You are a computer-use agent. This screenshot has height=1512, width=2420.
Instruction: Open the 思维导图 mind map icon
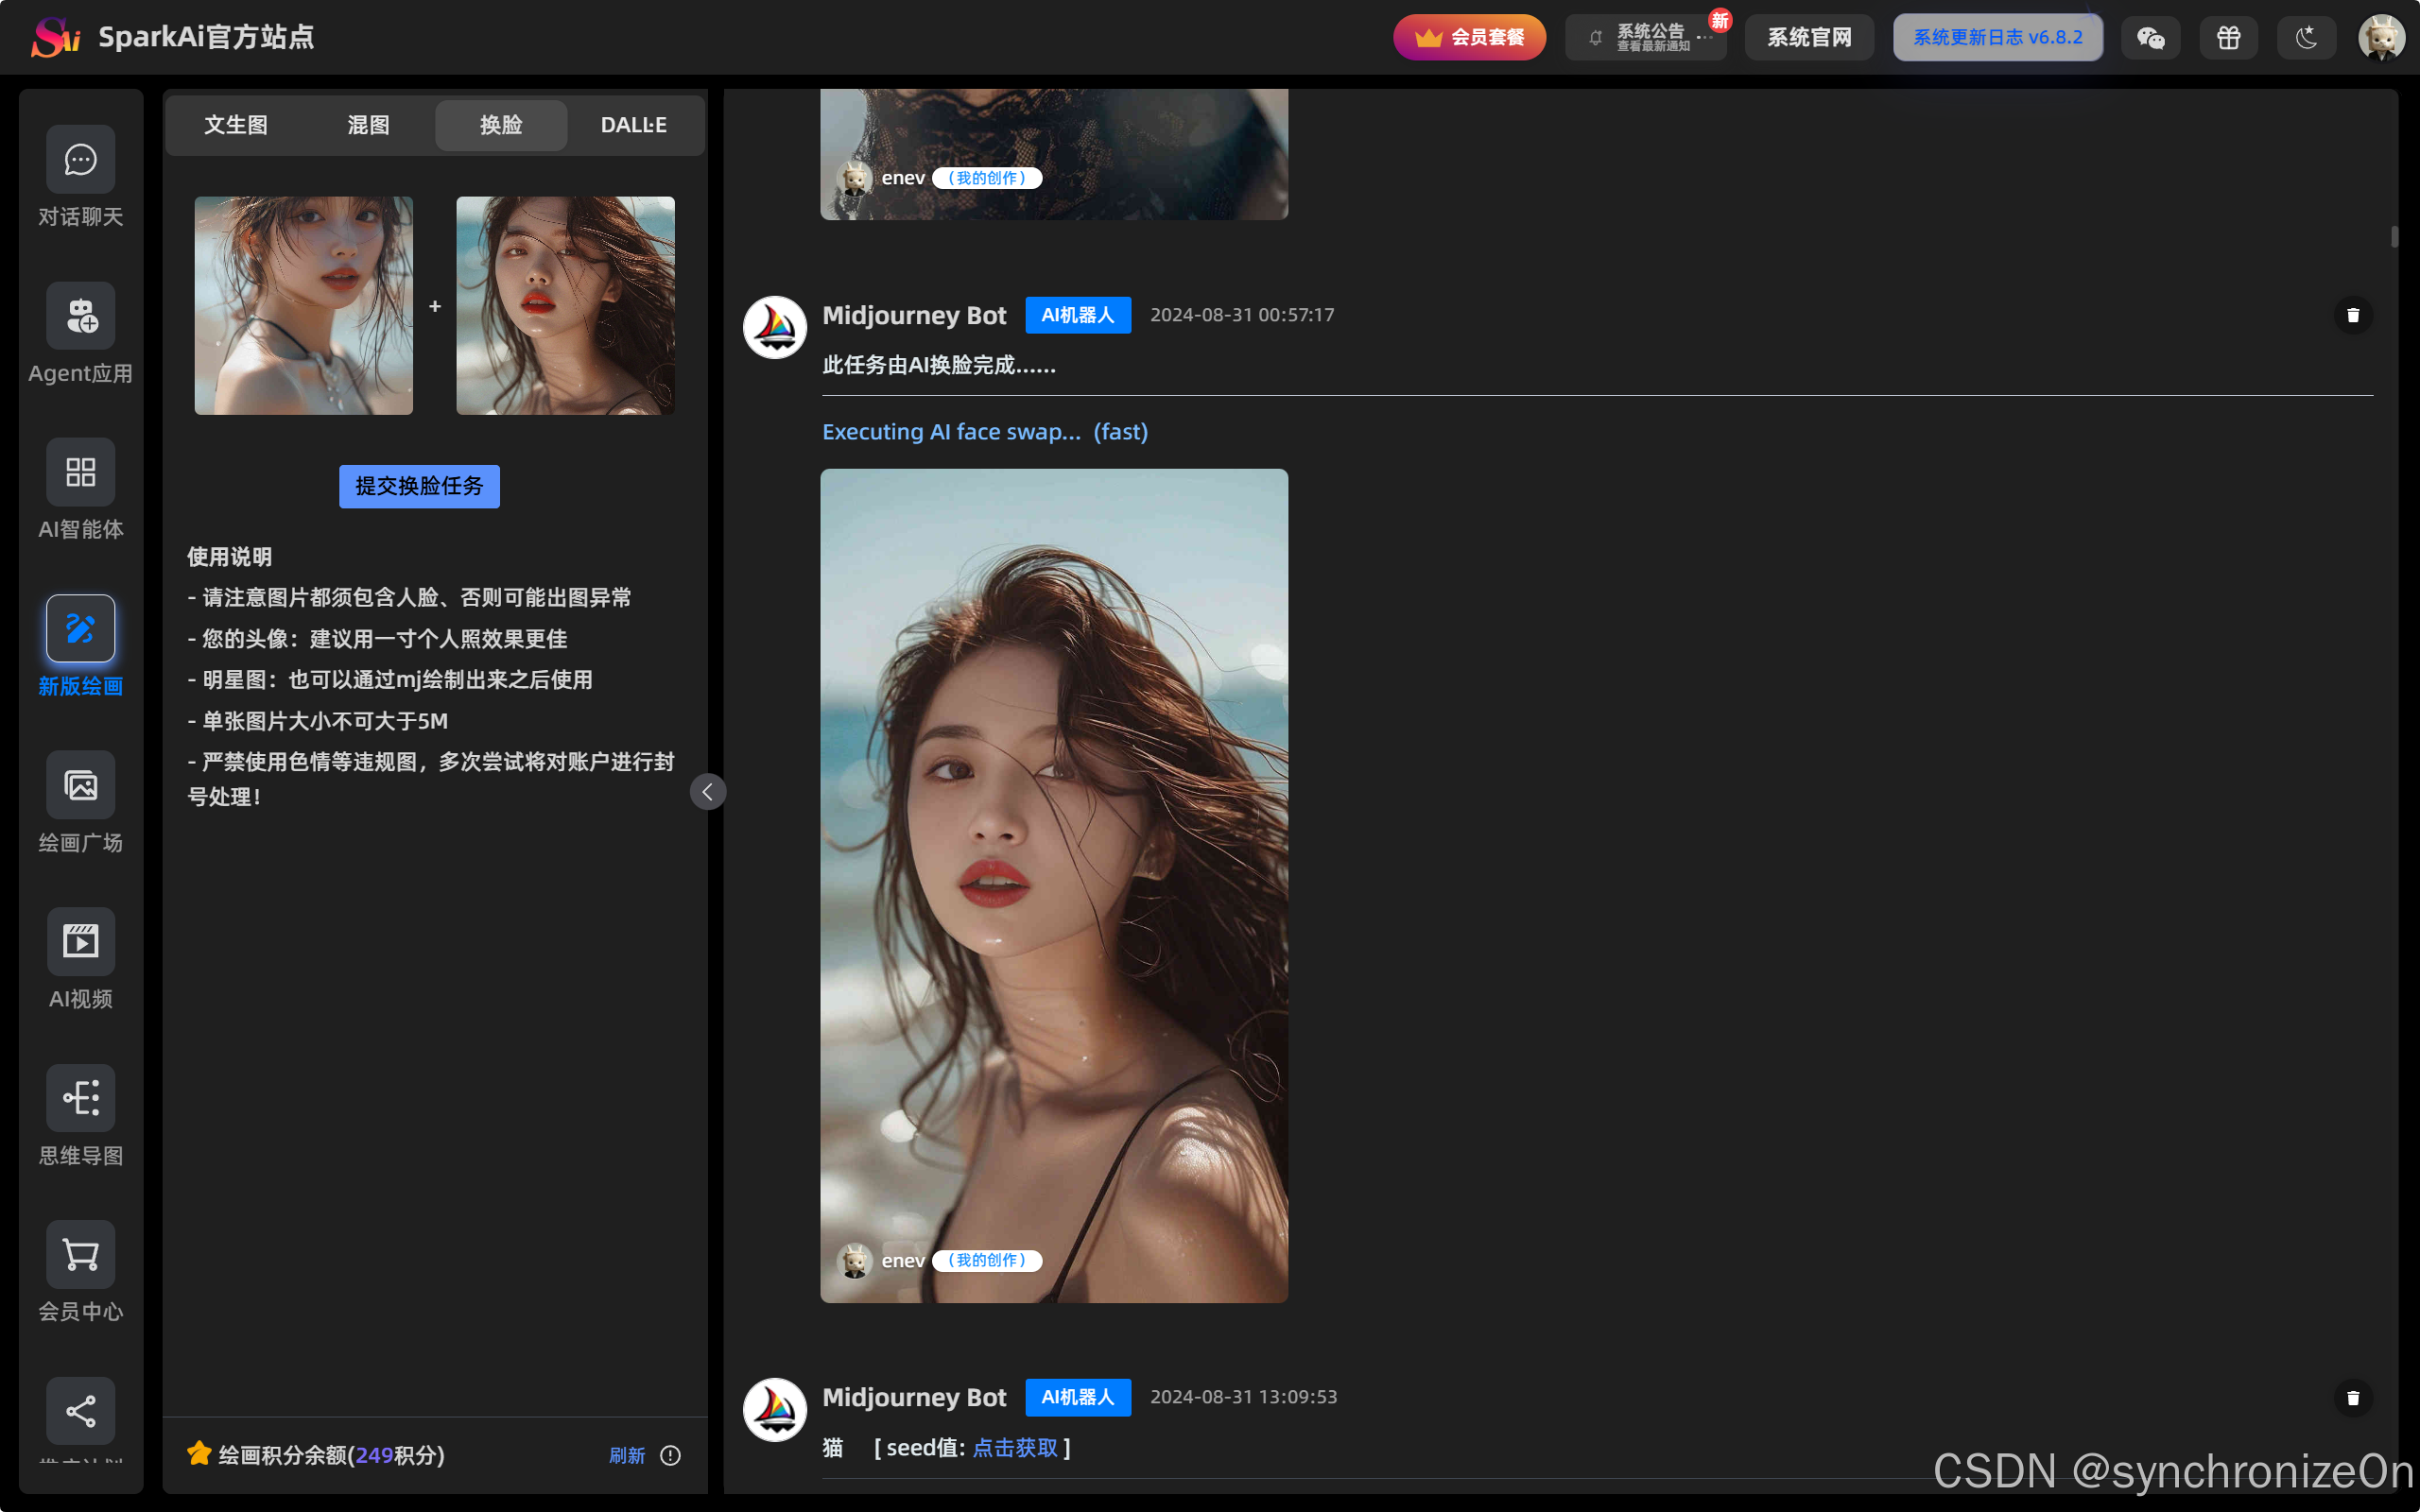click(x=80, y=1097)
